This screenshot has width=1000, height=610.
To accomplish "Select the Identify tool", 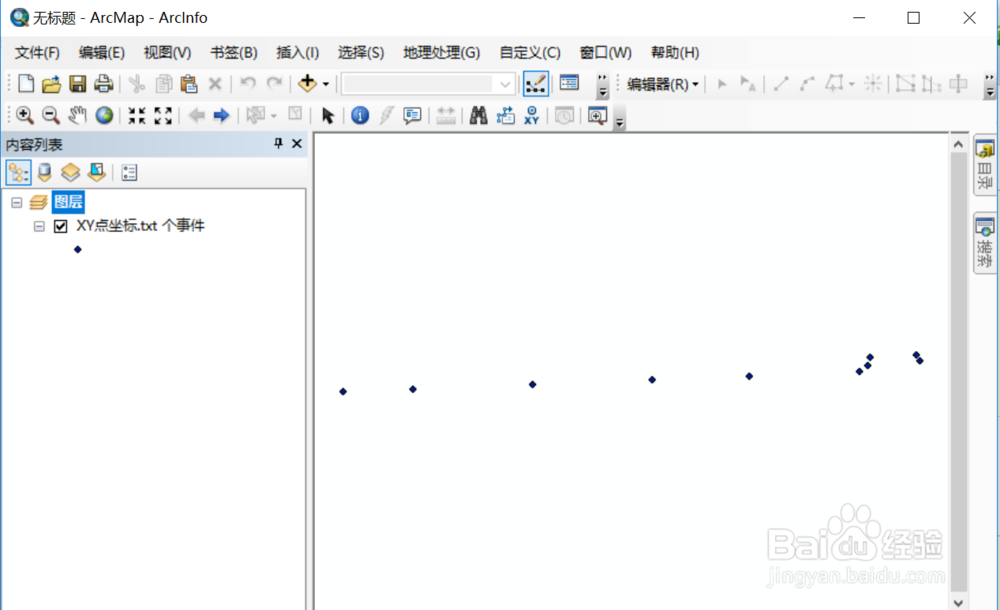I will tap(359, 115).
